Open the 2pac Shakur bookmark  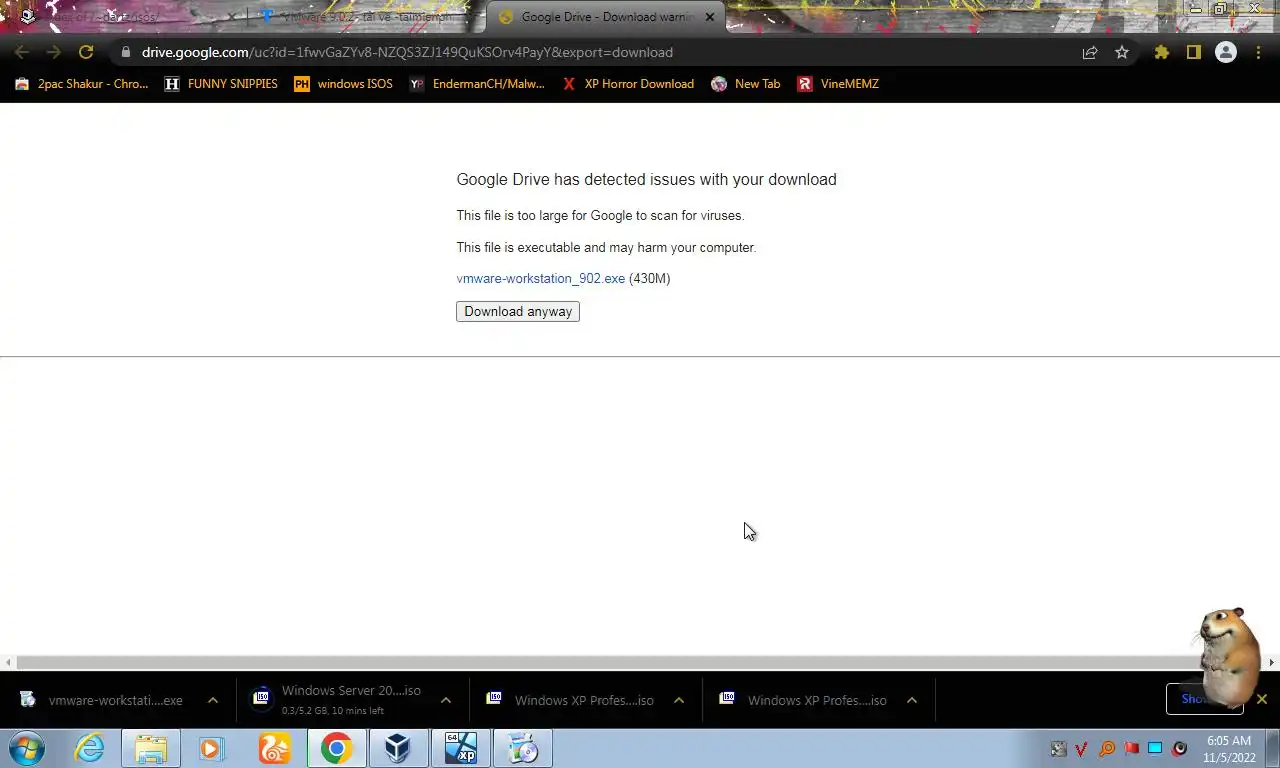81,84
